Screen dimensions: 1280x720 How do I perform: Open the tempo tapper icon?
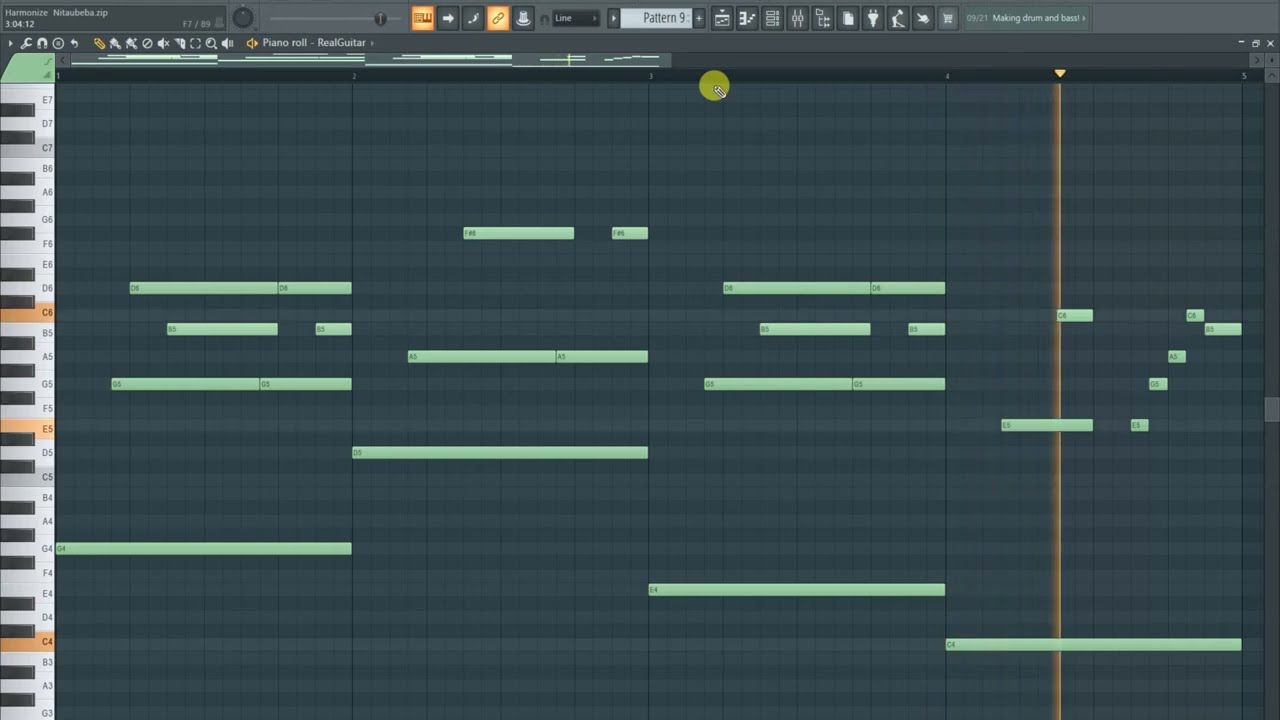point(897,18)
